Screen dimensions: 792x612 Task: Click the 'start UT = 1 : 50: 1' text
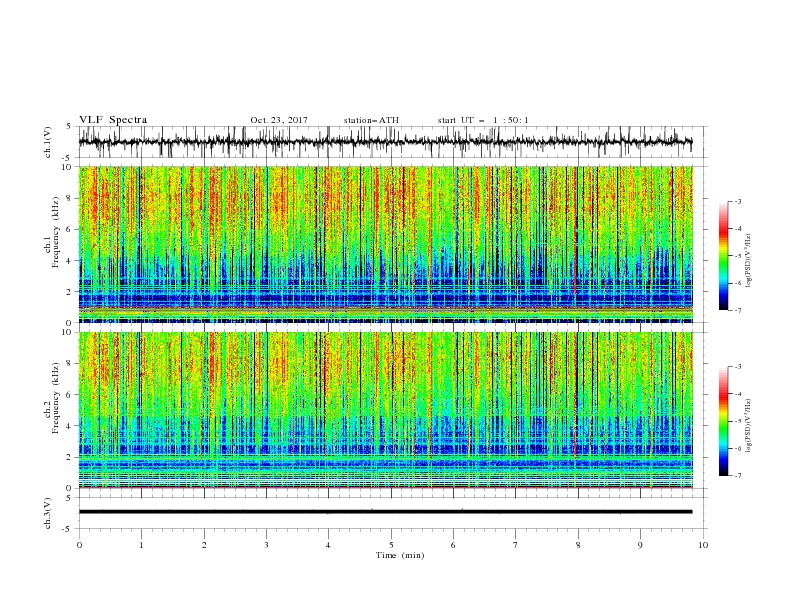tap(483, 120)
